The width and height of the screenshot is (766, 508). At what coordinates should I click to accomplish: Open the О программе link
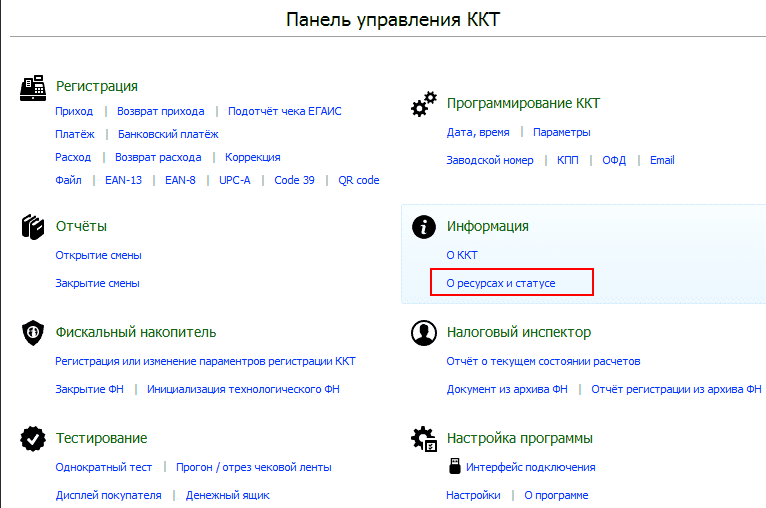point(556,495)
